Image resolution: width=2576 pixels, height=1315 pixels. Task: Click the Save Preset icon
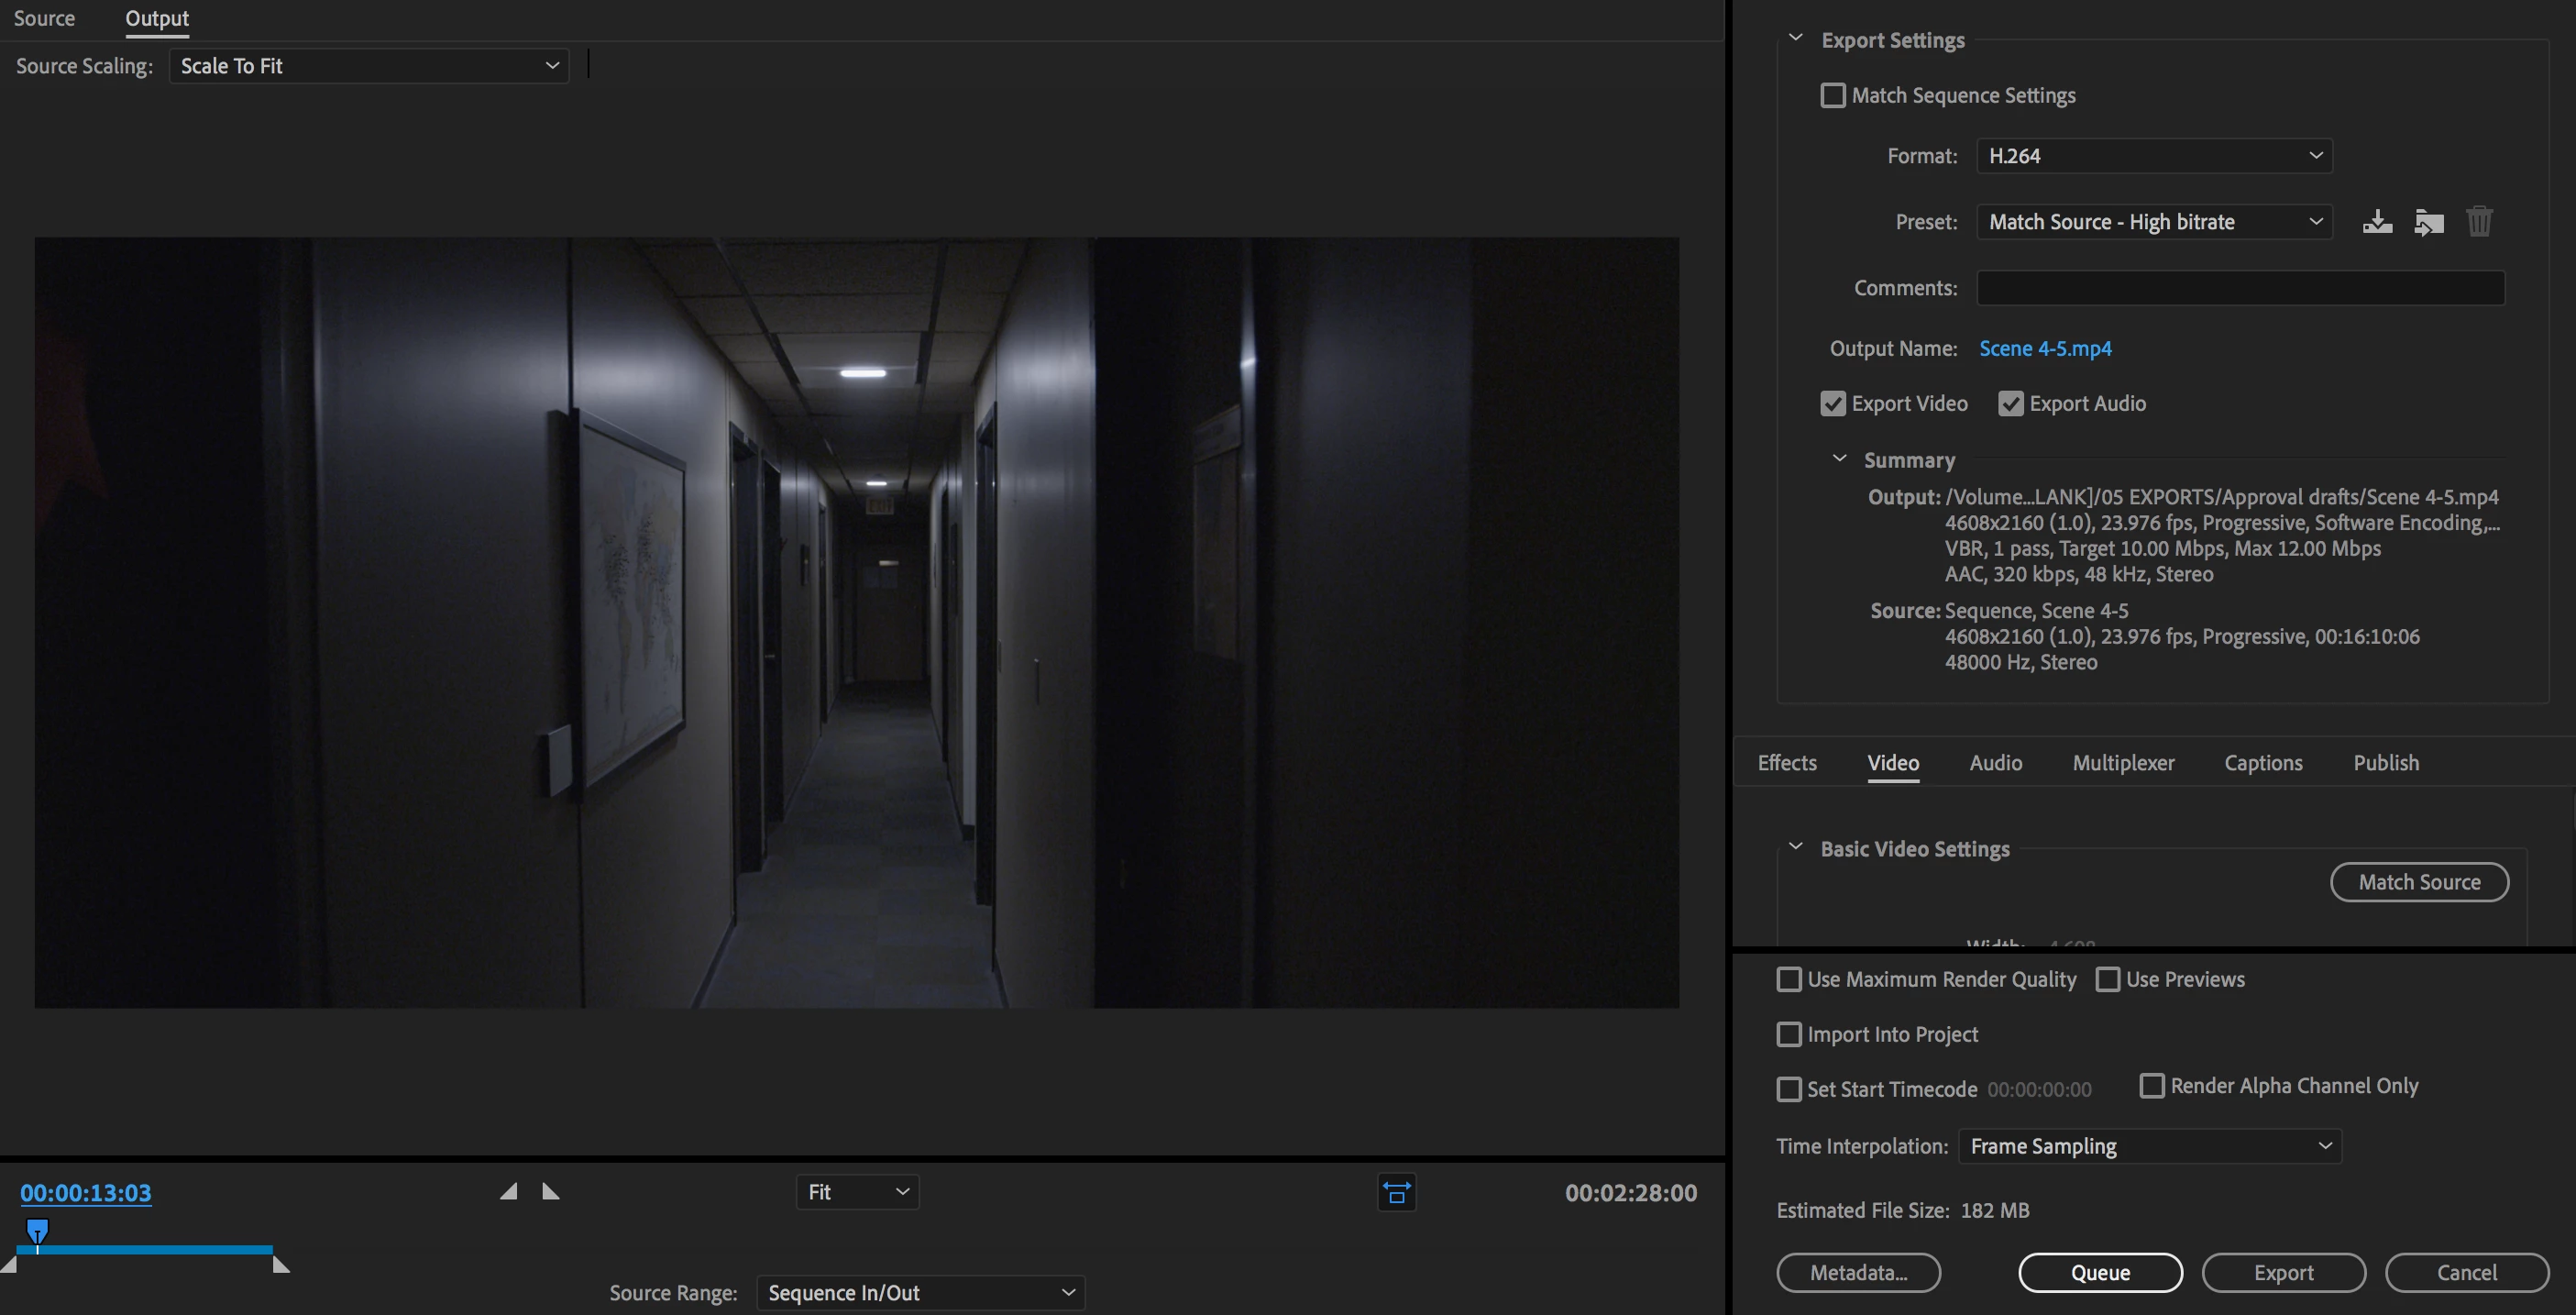(x=2377, y=222)
